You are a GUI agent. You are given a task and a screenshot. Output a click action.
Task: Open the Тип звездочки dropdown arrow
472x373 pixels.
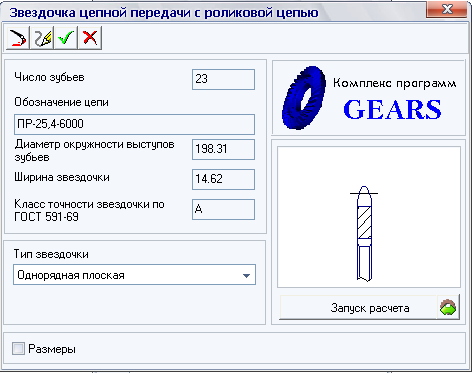[x=246, y=275]
